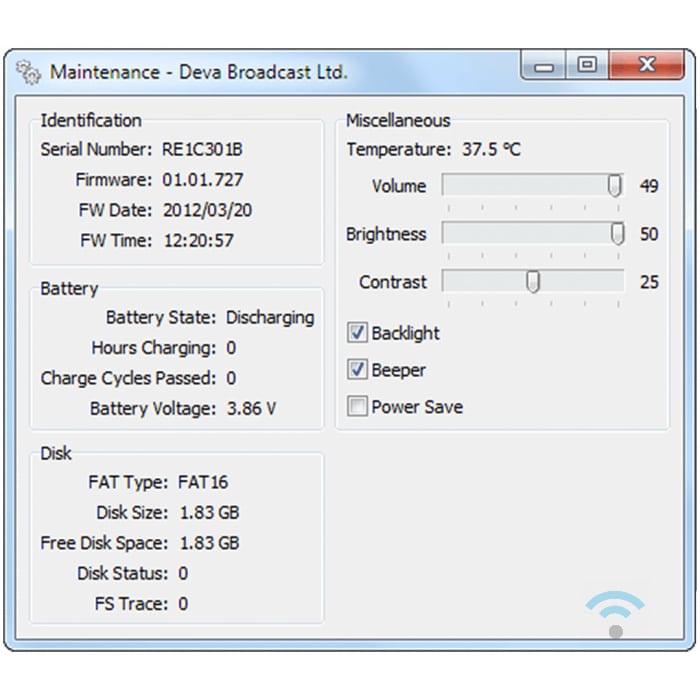Viewport: 700px width, 700px height.
Task: Click Hours Charging value 0
Action: pyautogui.click(x=231, y=348)
